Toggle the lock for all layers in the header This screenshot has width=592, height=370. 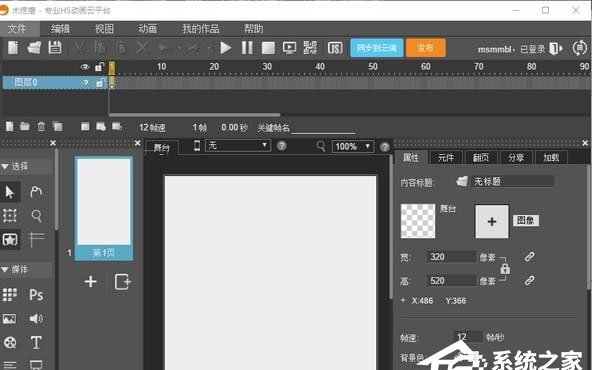pyautogui.click(x=99, y=67)
